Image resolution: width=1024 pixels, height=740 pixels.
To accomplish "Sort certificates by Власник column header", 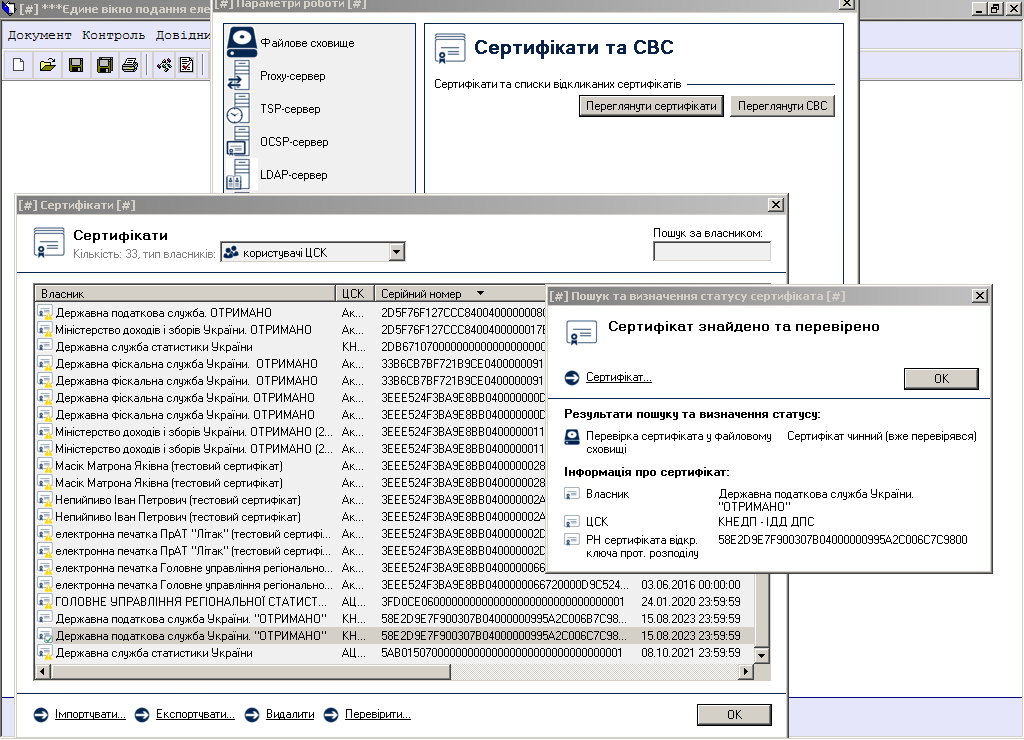I will pyautogui.click(x=185, y=294).
